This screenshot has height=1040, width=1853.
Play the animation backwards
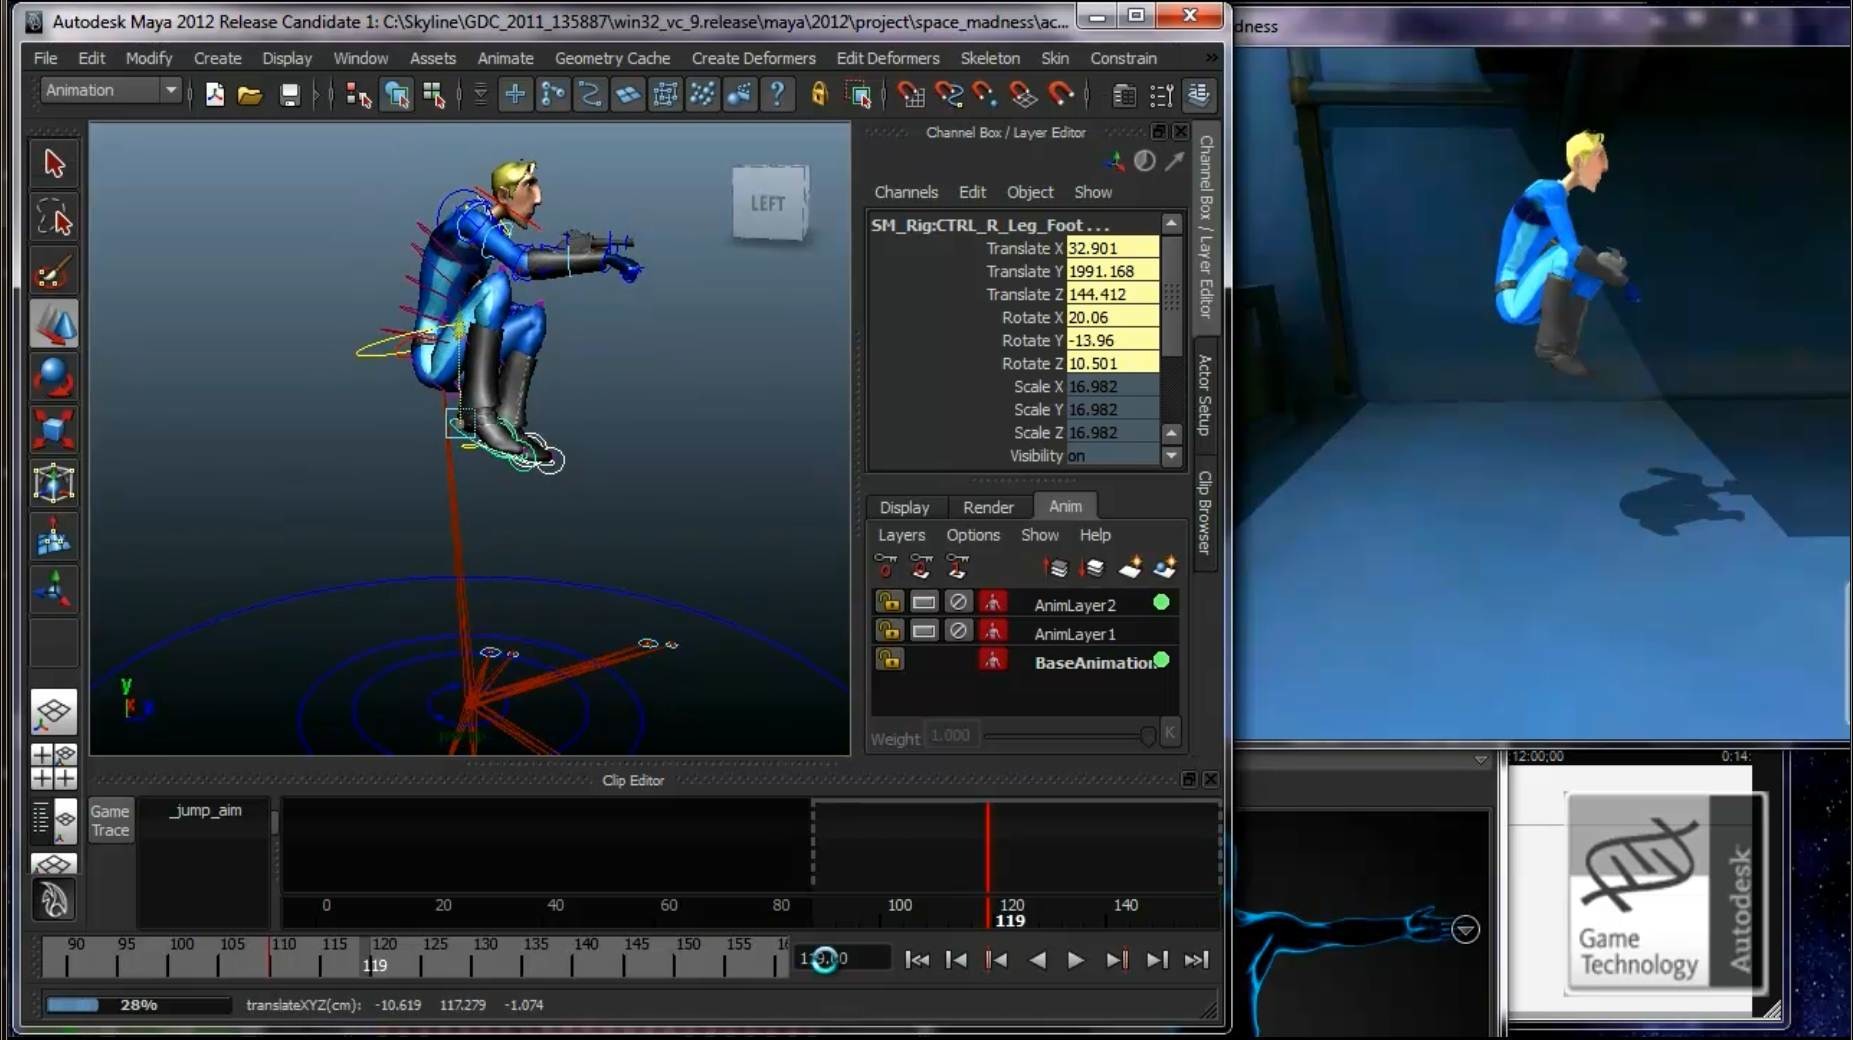click(x=1037, y=960)
